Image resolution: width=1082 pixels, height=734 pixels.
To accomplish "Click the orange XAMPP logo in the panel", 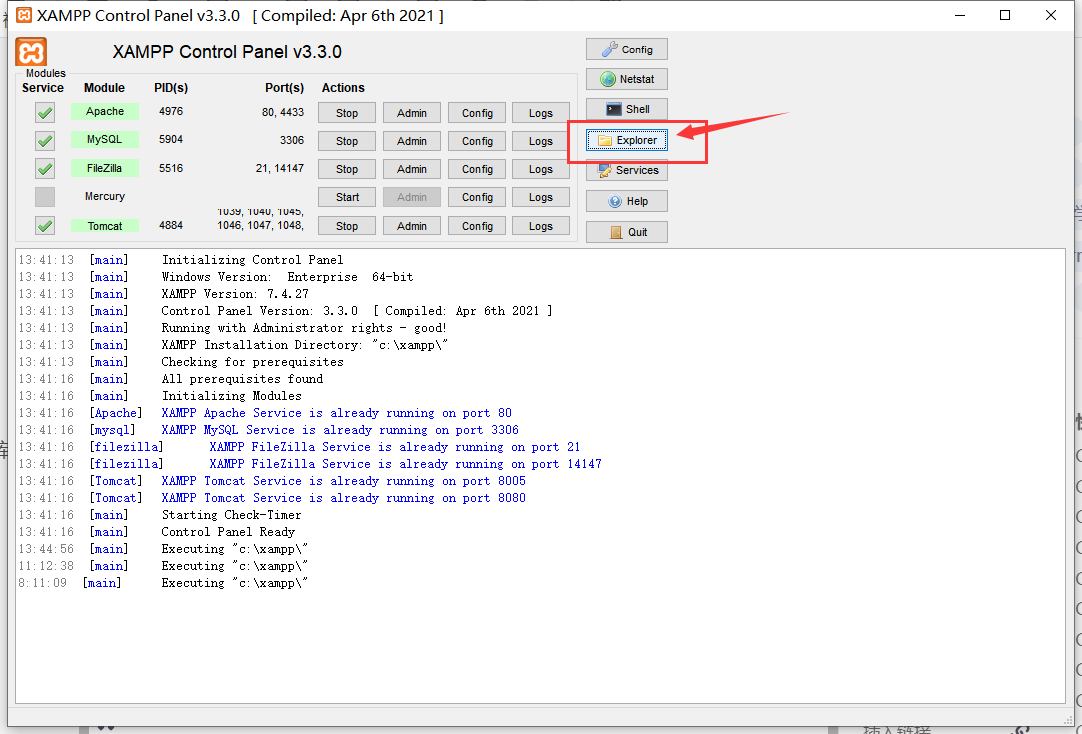I will (x=31, y=52).
